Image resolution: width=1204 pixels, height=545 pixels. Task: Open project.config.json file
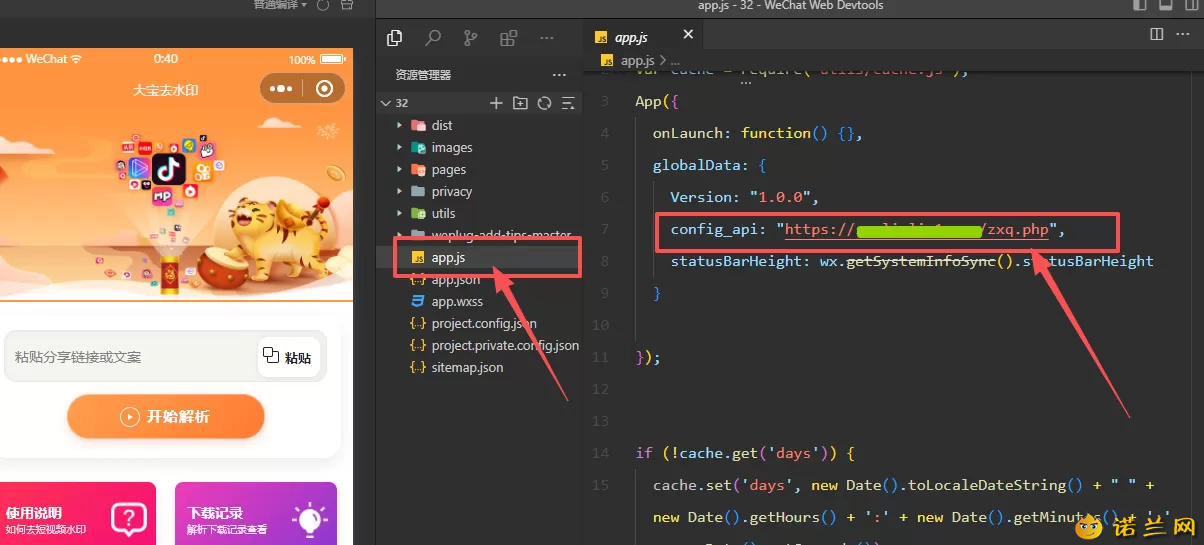pos(477,323)
